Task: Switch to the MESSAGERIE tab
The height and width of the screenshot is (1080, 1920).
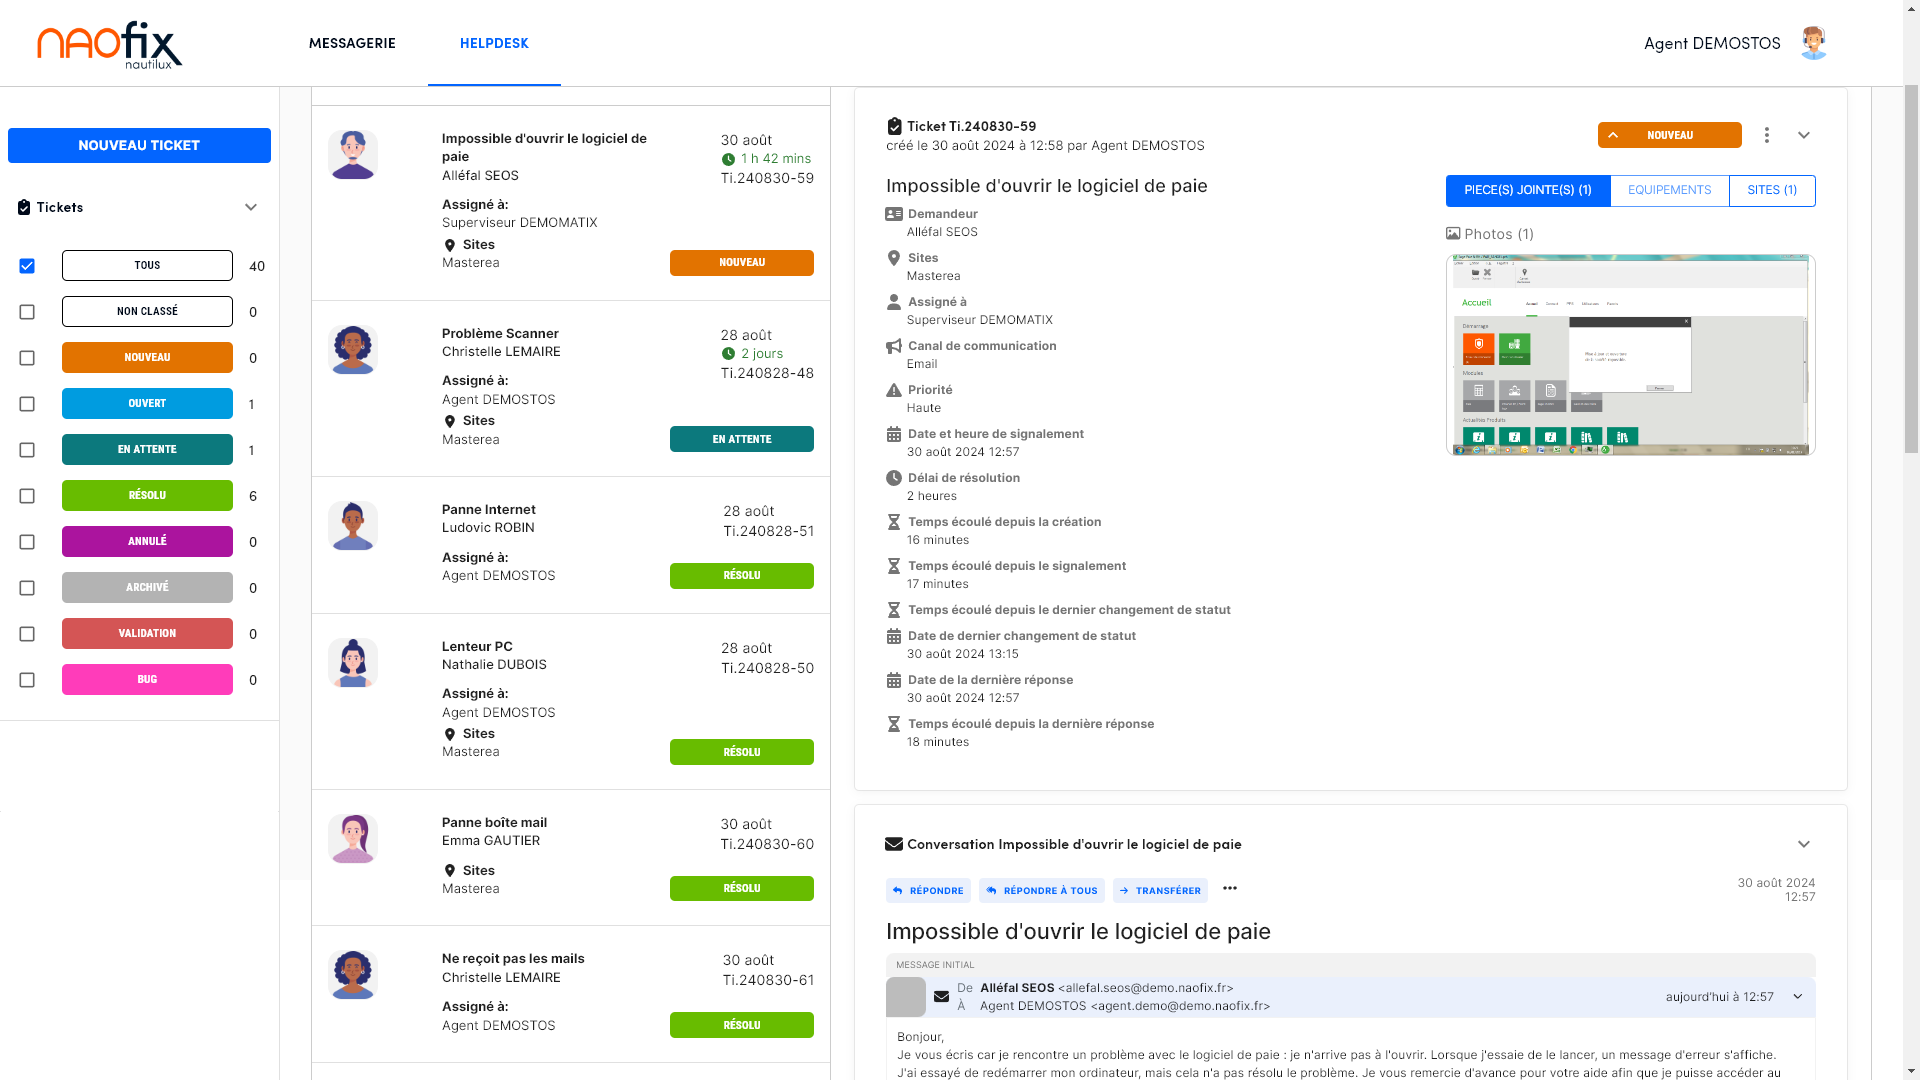Action: coord(351,43)
